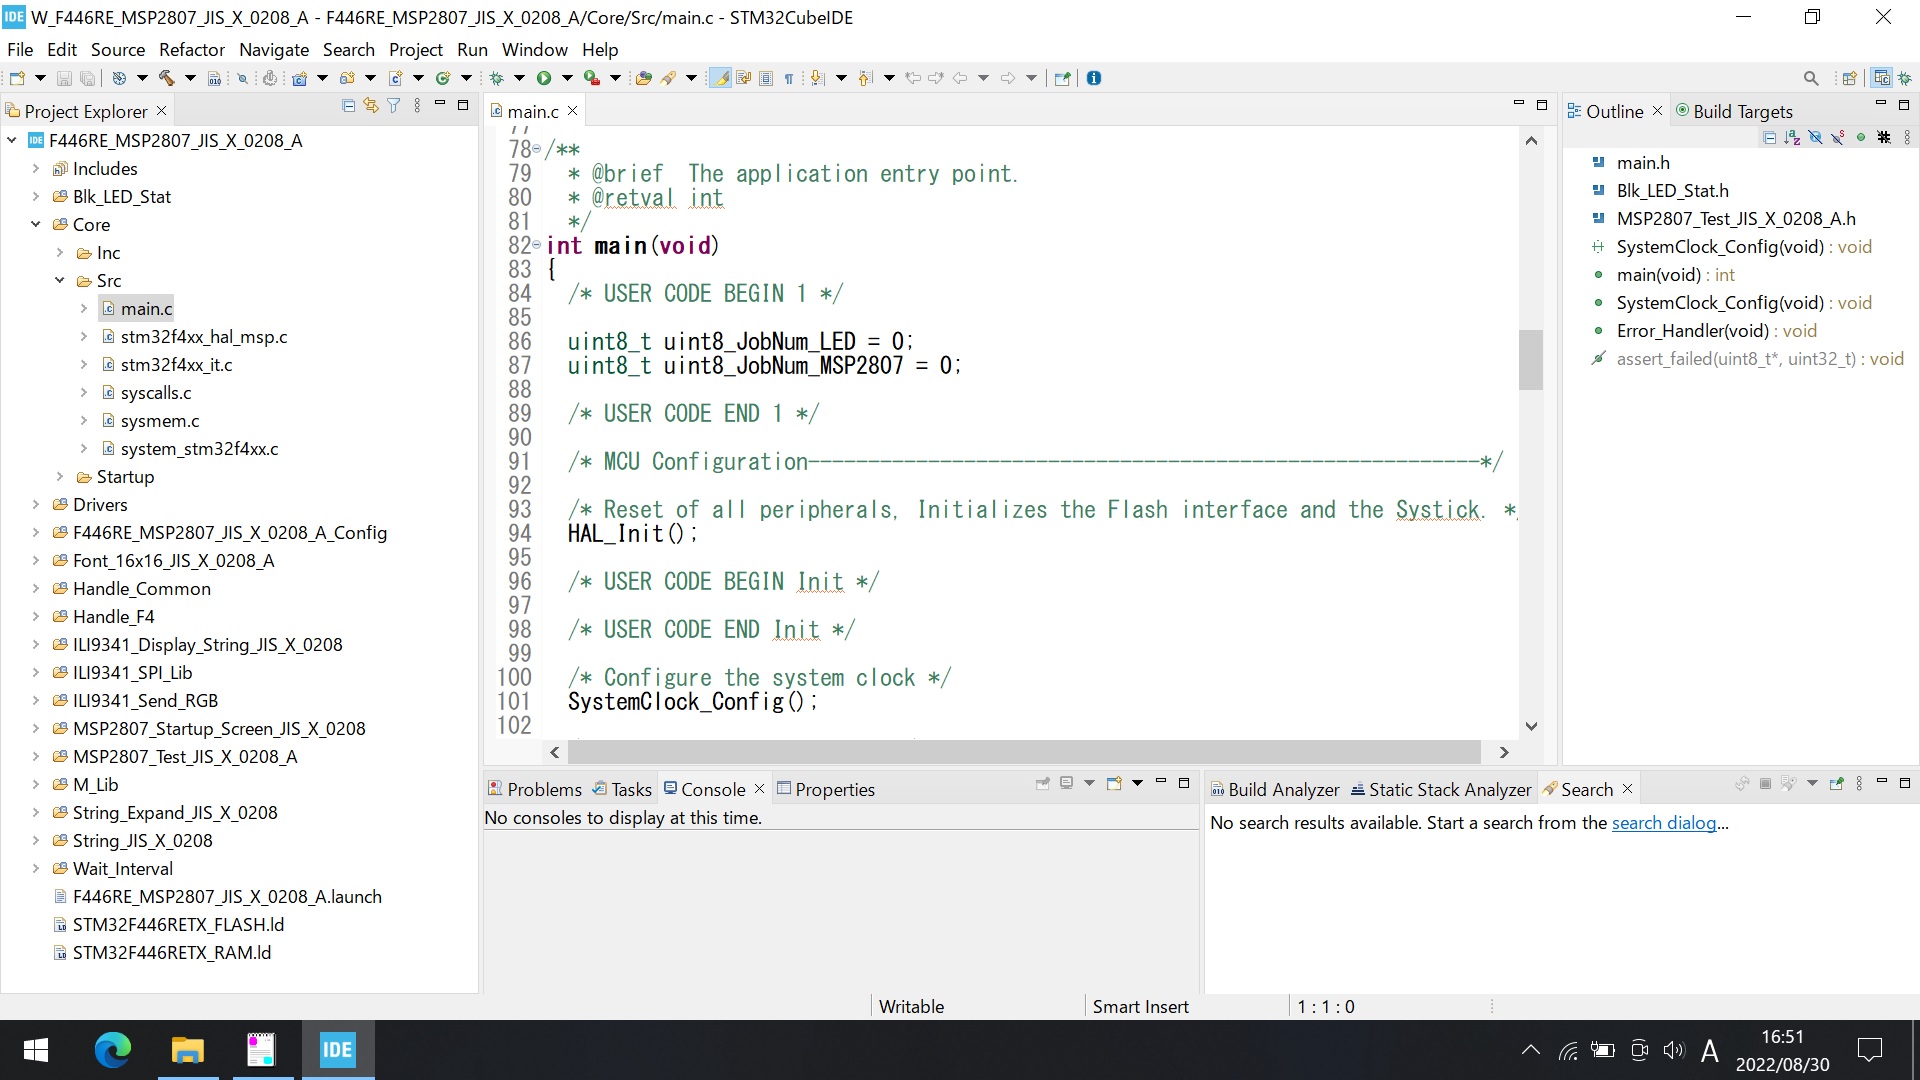
Task: Open the Windows Start menu
Action: (x=36, y=1050)
